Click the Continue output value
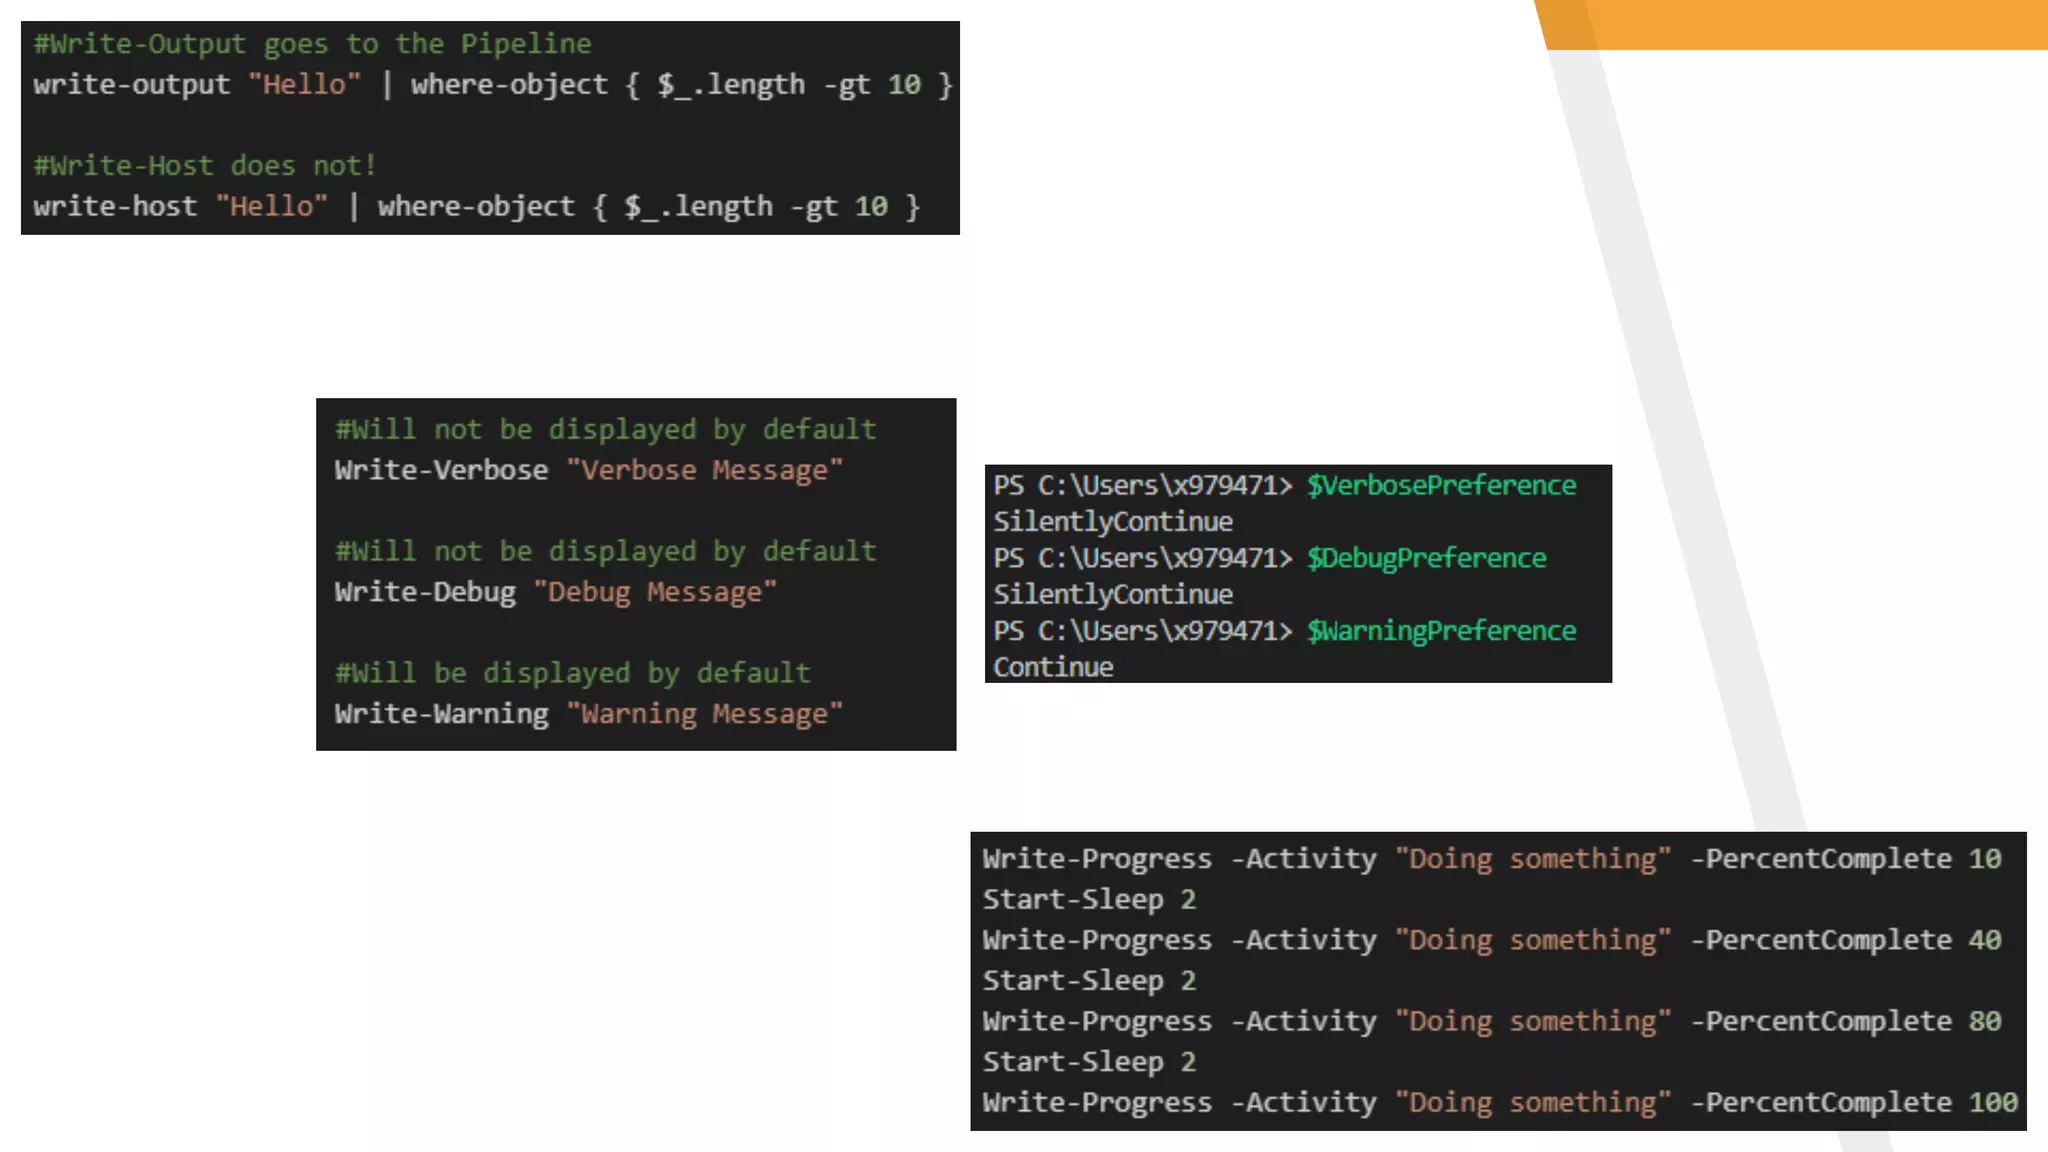Viewport: 2048px width, 1152px height. tap(1053, 668)
